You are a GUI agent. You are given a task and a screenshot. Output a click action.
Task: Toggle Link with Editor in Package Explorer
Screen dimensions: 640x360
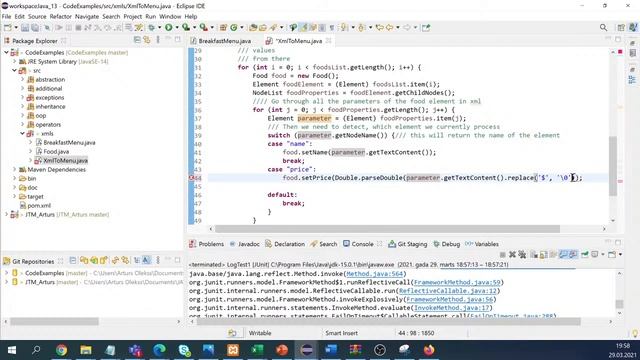[x=147, y=40]
